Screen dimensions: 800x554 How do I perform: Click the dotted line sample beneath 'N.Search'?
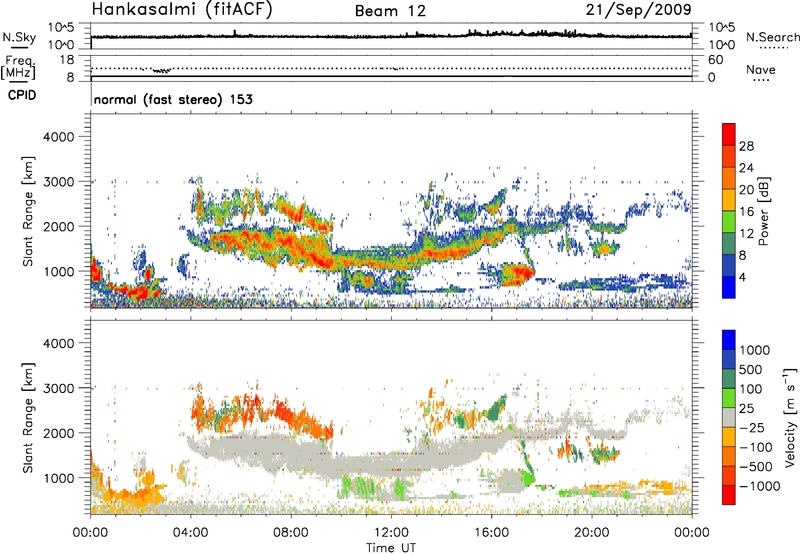pyautogui.click(x=774, y=48)
